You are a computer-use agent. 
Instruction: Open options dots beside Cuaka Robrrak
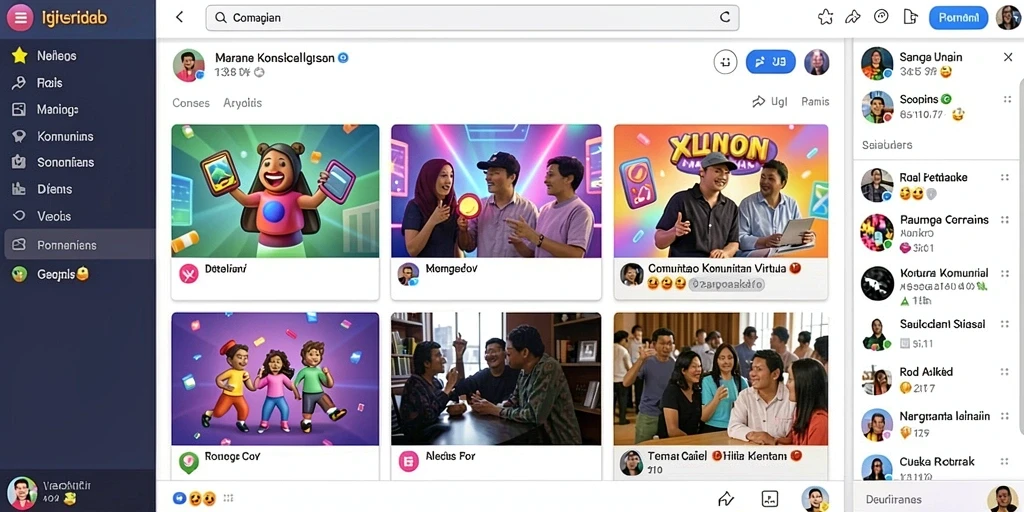1005,462
